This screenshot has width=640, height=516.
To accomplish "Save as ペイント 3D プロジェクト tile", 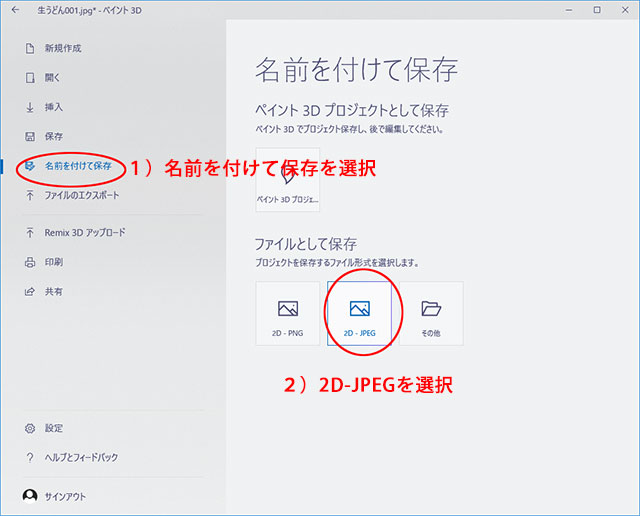I will pos(288,180).
